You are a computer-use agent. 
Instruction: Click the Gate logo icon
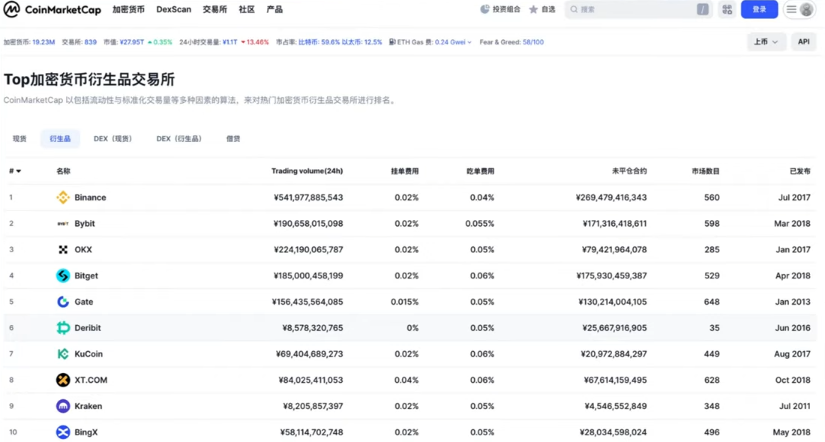coord(63,302)
